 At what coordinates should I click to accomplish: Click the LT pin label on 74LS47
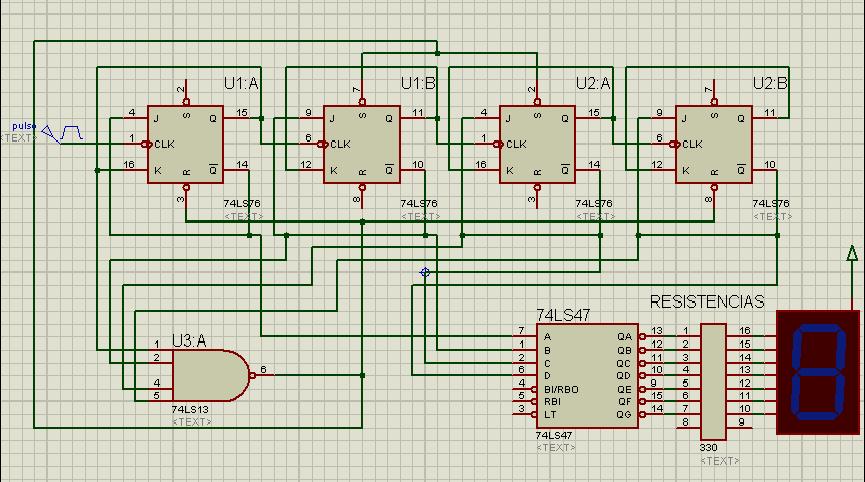coord(550,415)
